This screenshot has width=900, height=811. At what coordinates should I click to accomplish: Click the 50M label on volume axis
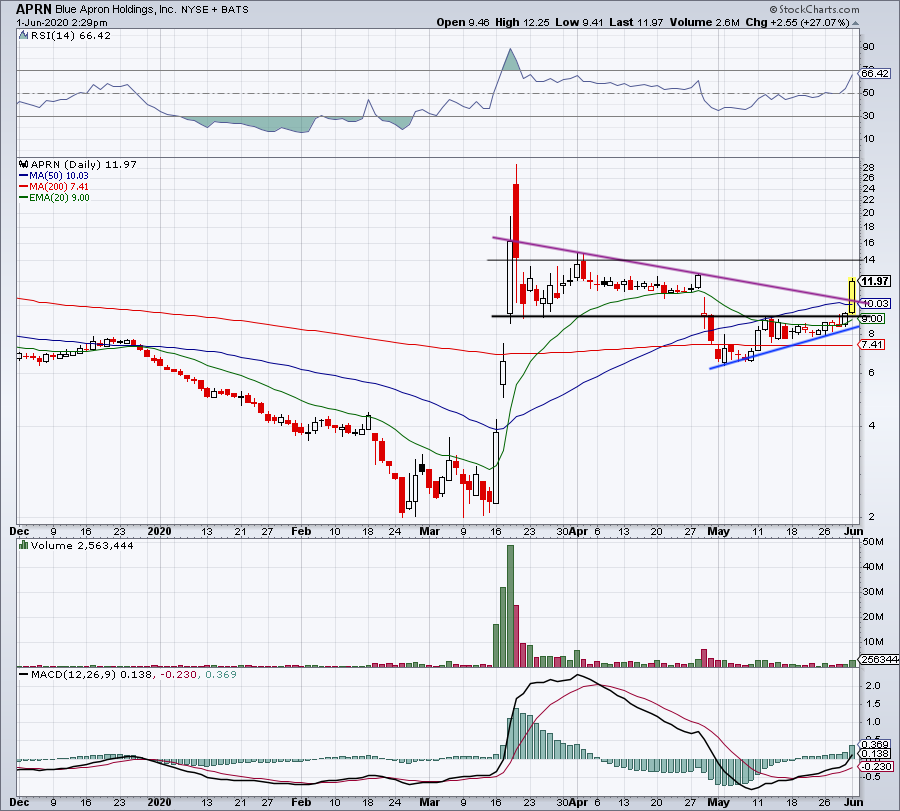[872, 542]
